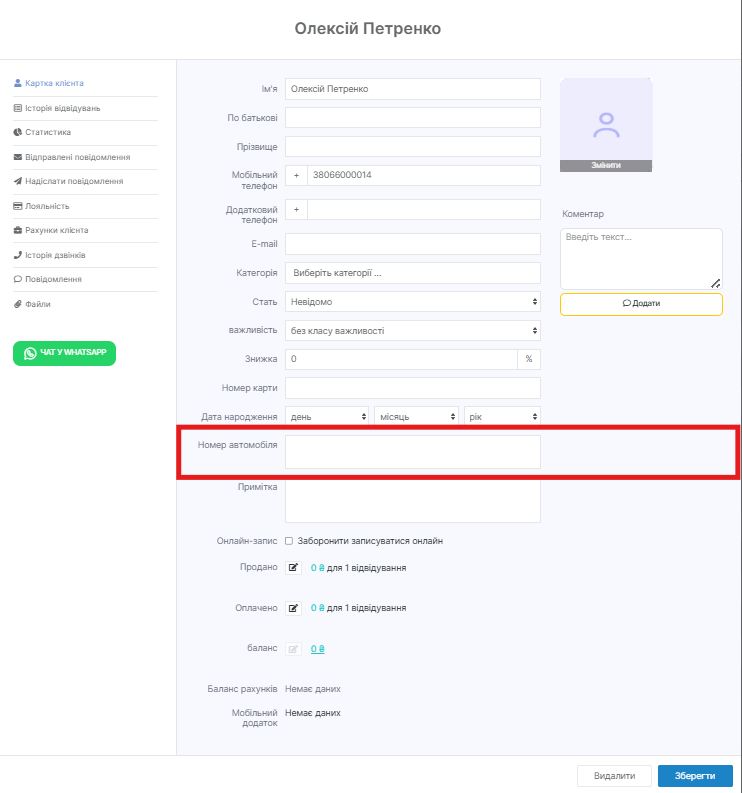Expand the Стать dropdown

tap(412, 301)
